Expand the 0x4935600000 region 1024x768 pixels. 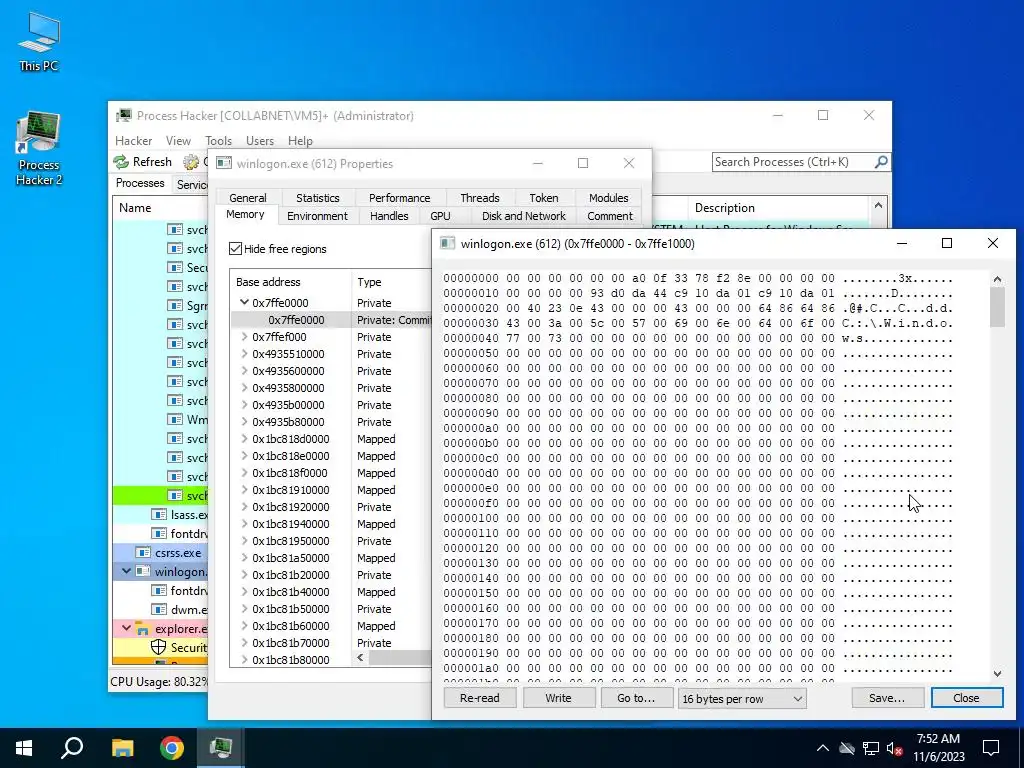click(x=244, y=371)
